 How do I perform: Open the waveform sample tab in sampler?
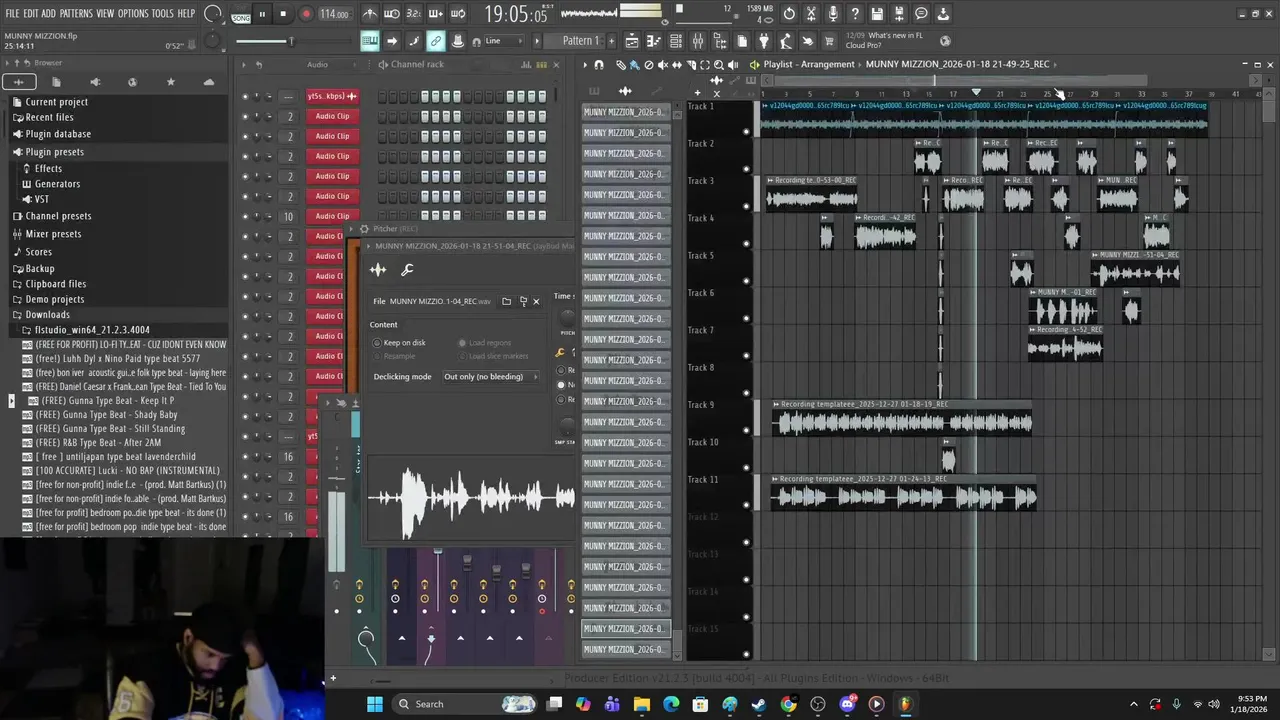click(378, 270)
